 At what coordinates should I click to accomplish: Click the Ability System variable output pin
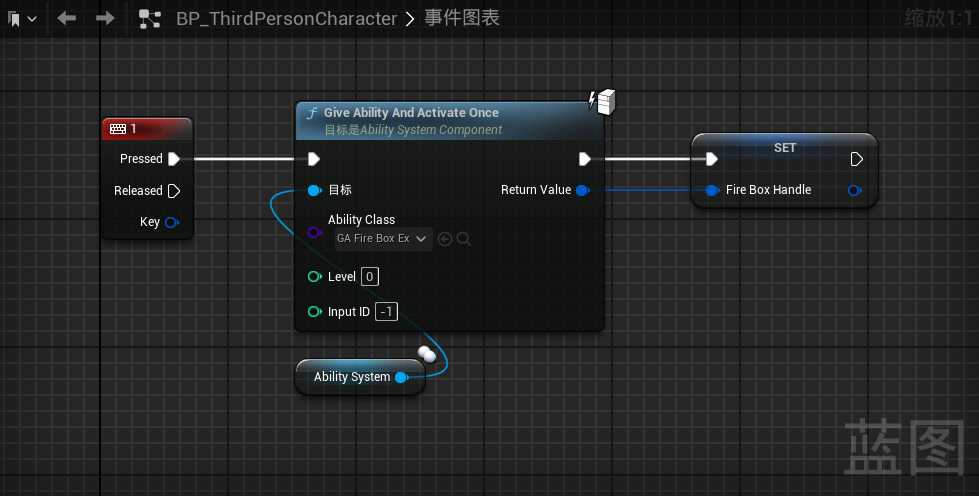[401, 377]
